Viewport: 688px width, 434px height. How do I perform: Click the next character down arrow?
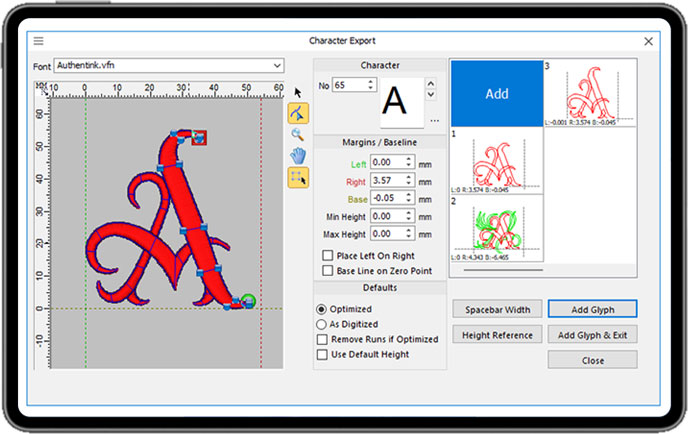point(431,95)
